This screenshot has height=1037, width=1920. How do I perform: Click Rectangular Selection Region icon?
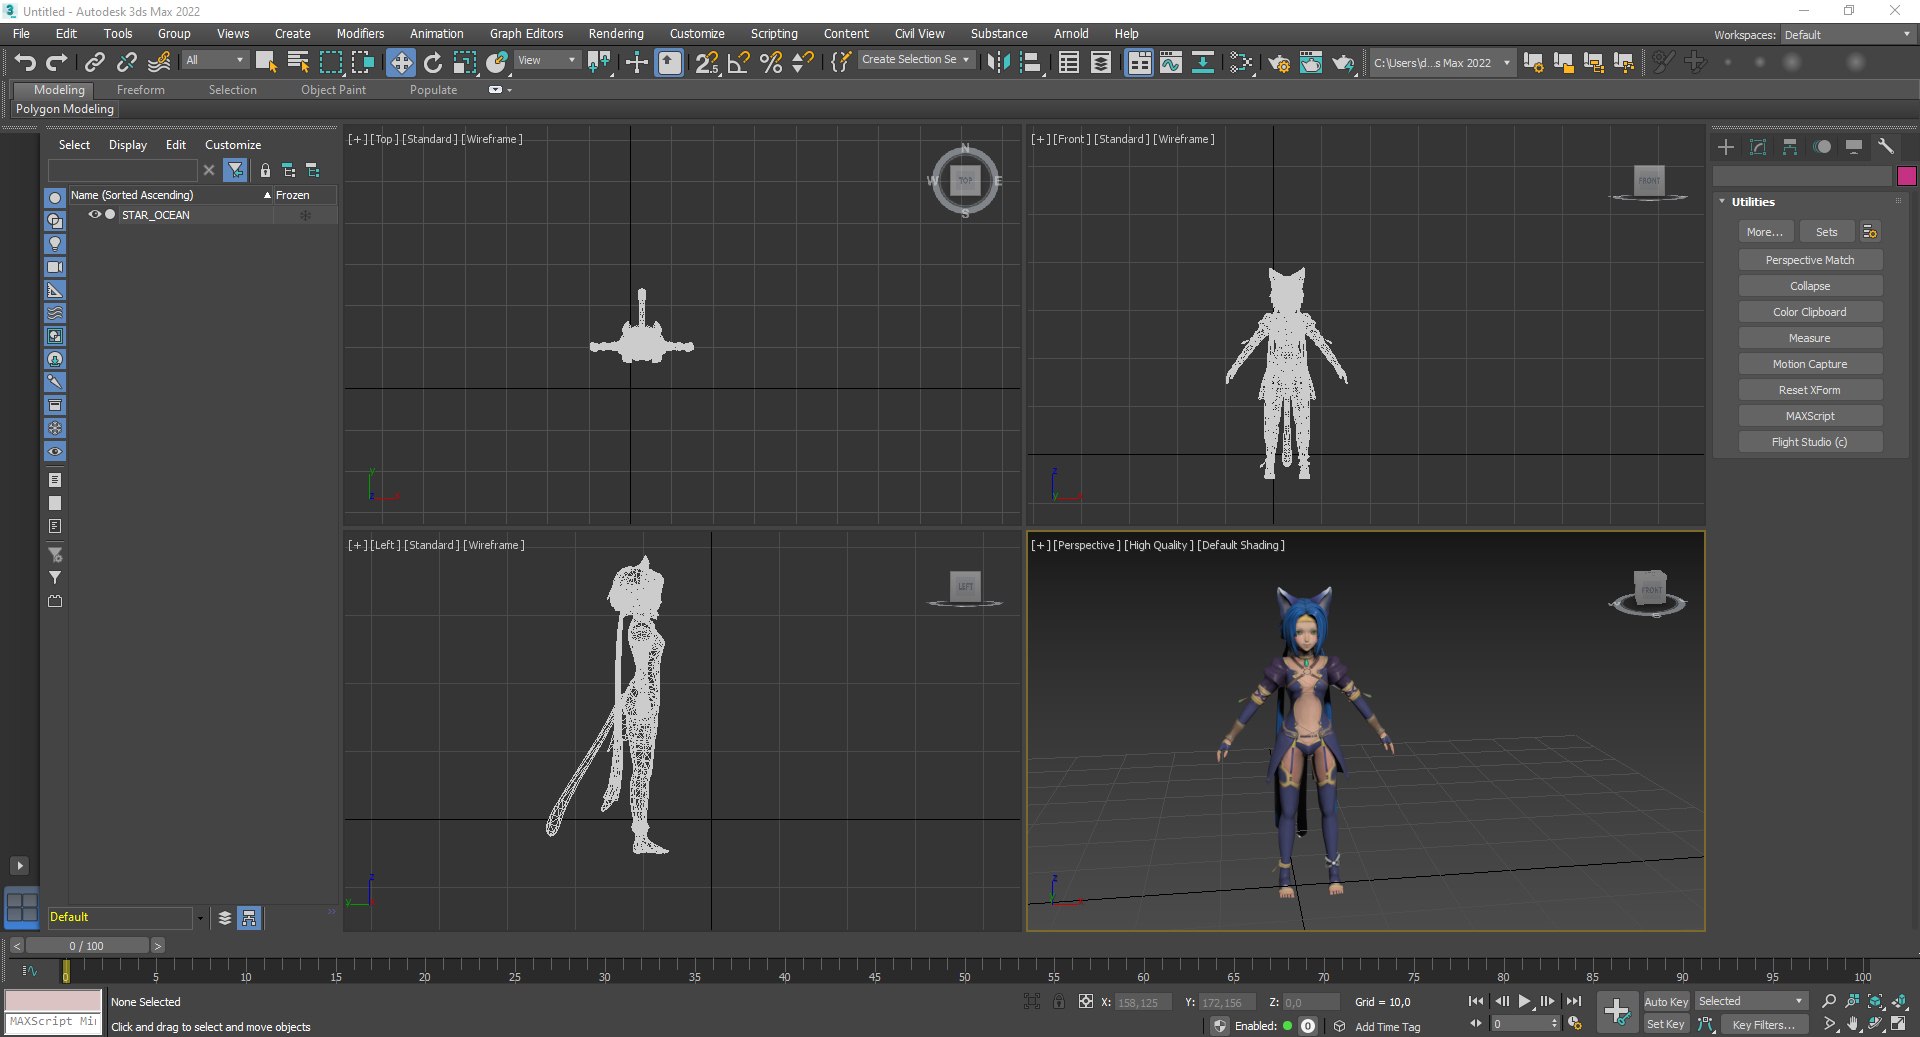click(x=330, y=62)
